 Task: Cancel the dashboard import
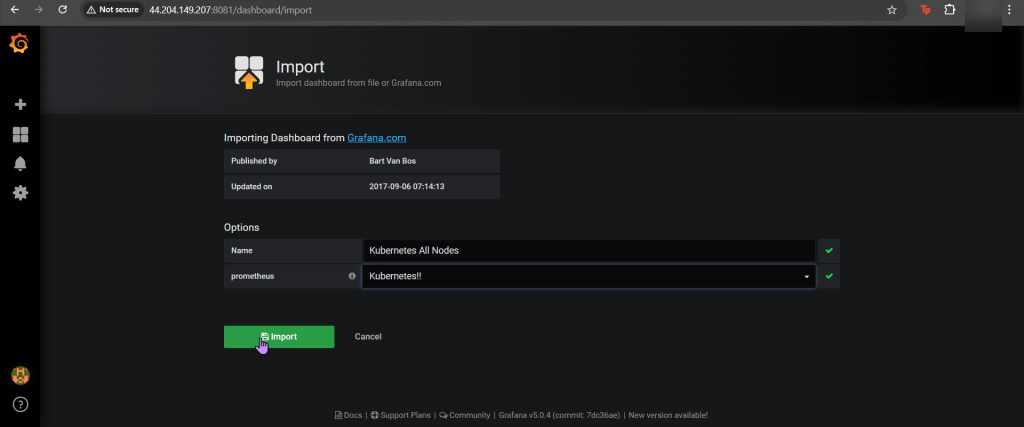click(368, 337)
